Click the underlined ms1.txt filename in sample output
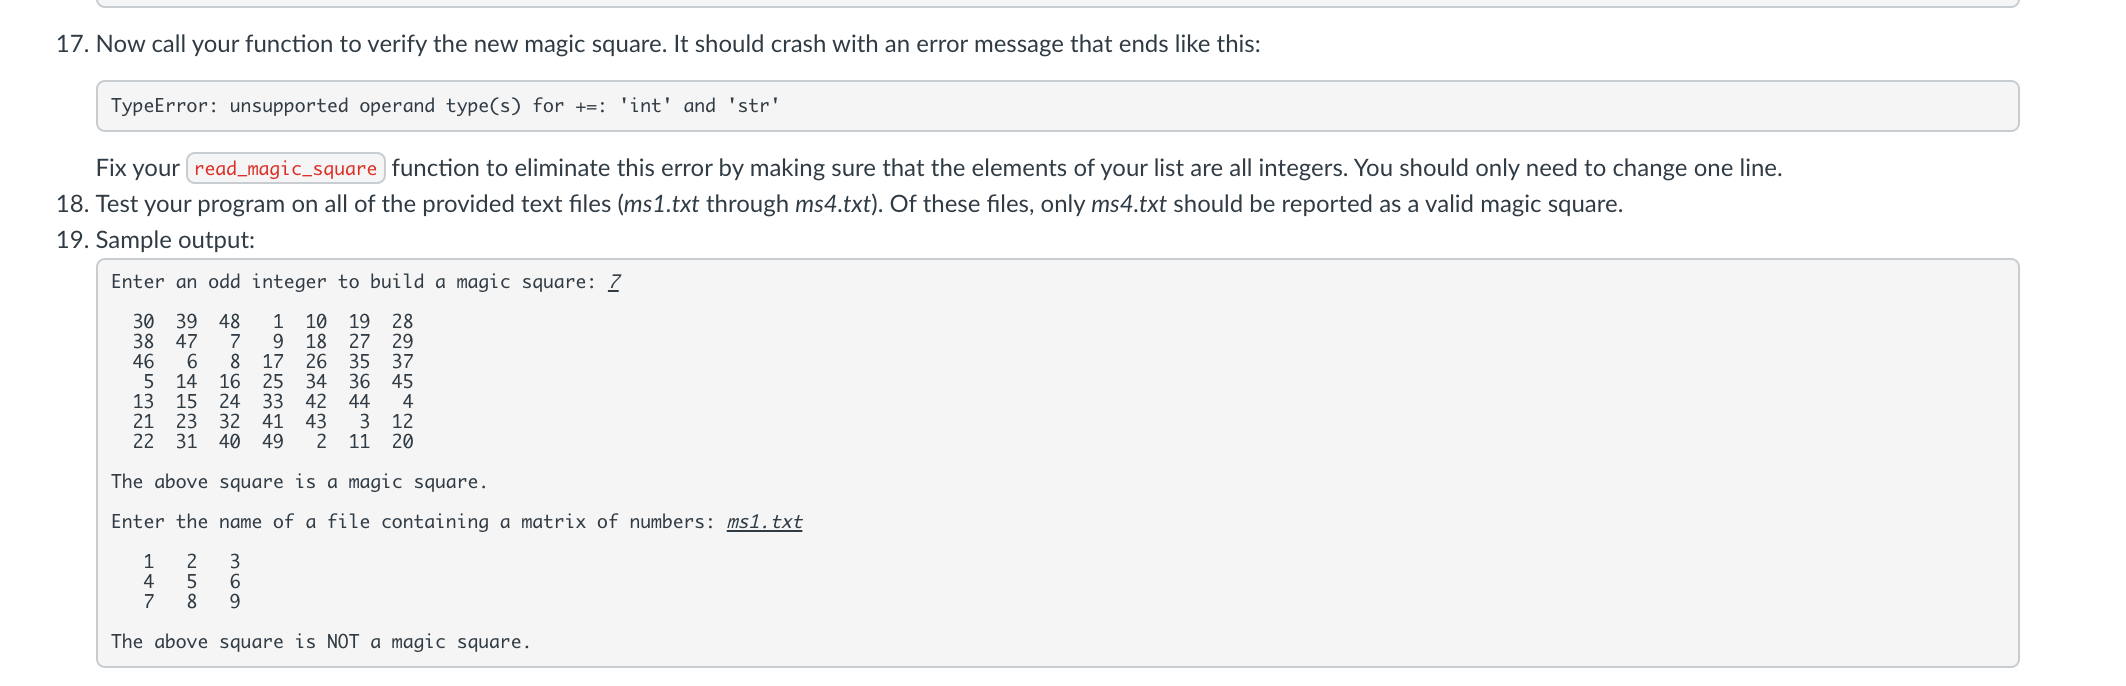This screenshot has height=686, width=2126. point(764,522)
